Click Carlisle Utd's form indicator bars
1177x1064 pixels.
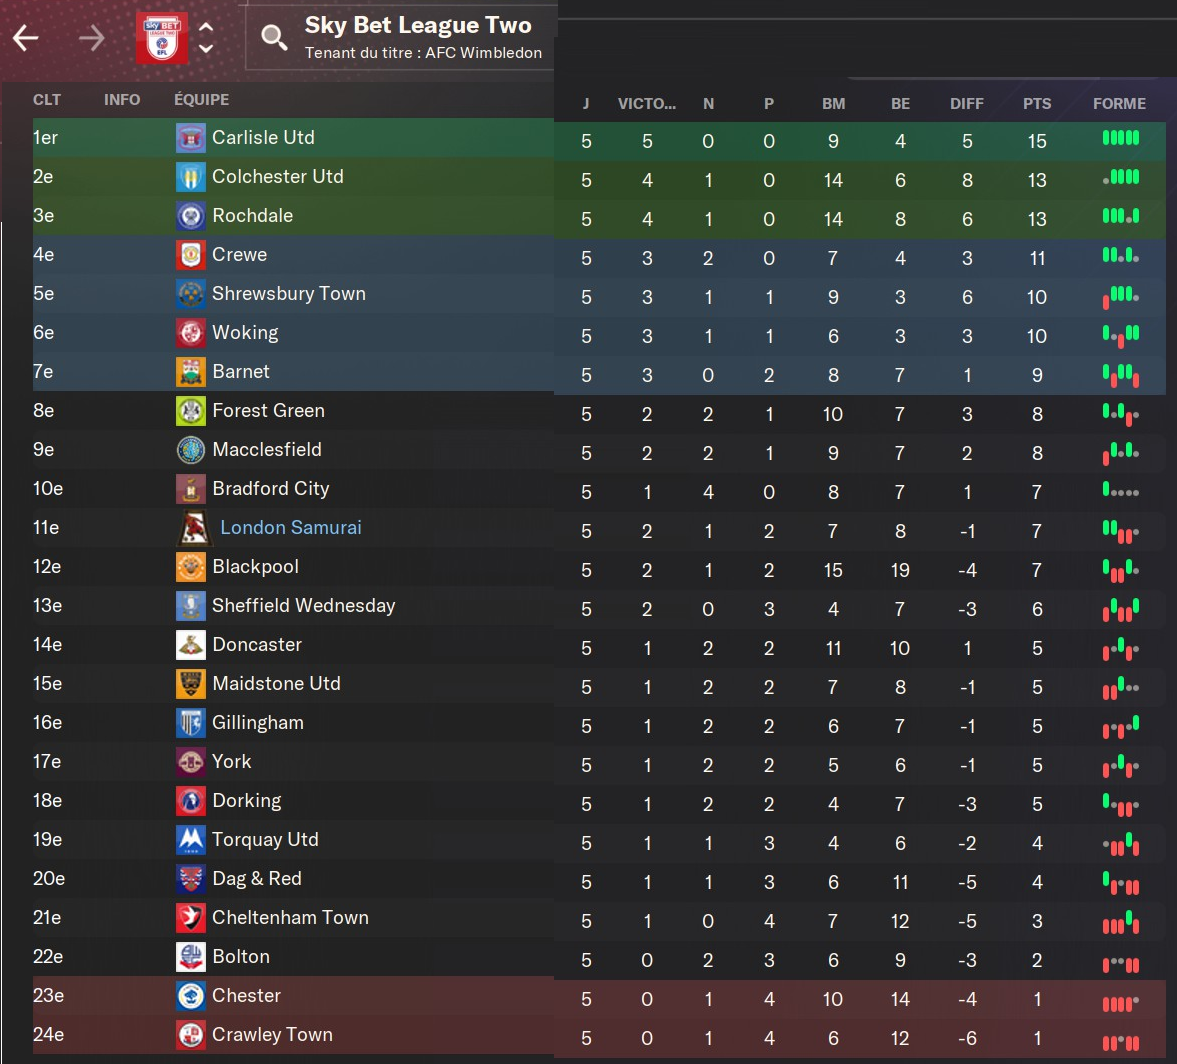[x=1120, y=138]
